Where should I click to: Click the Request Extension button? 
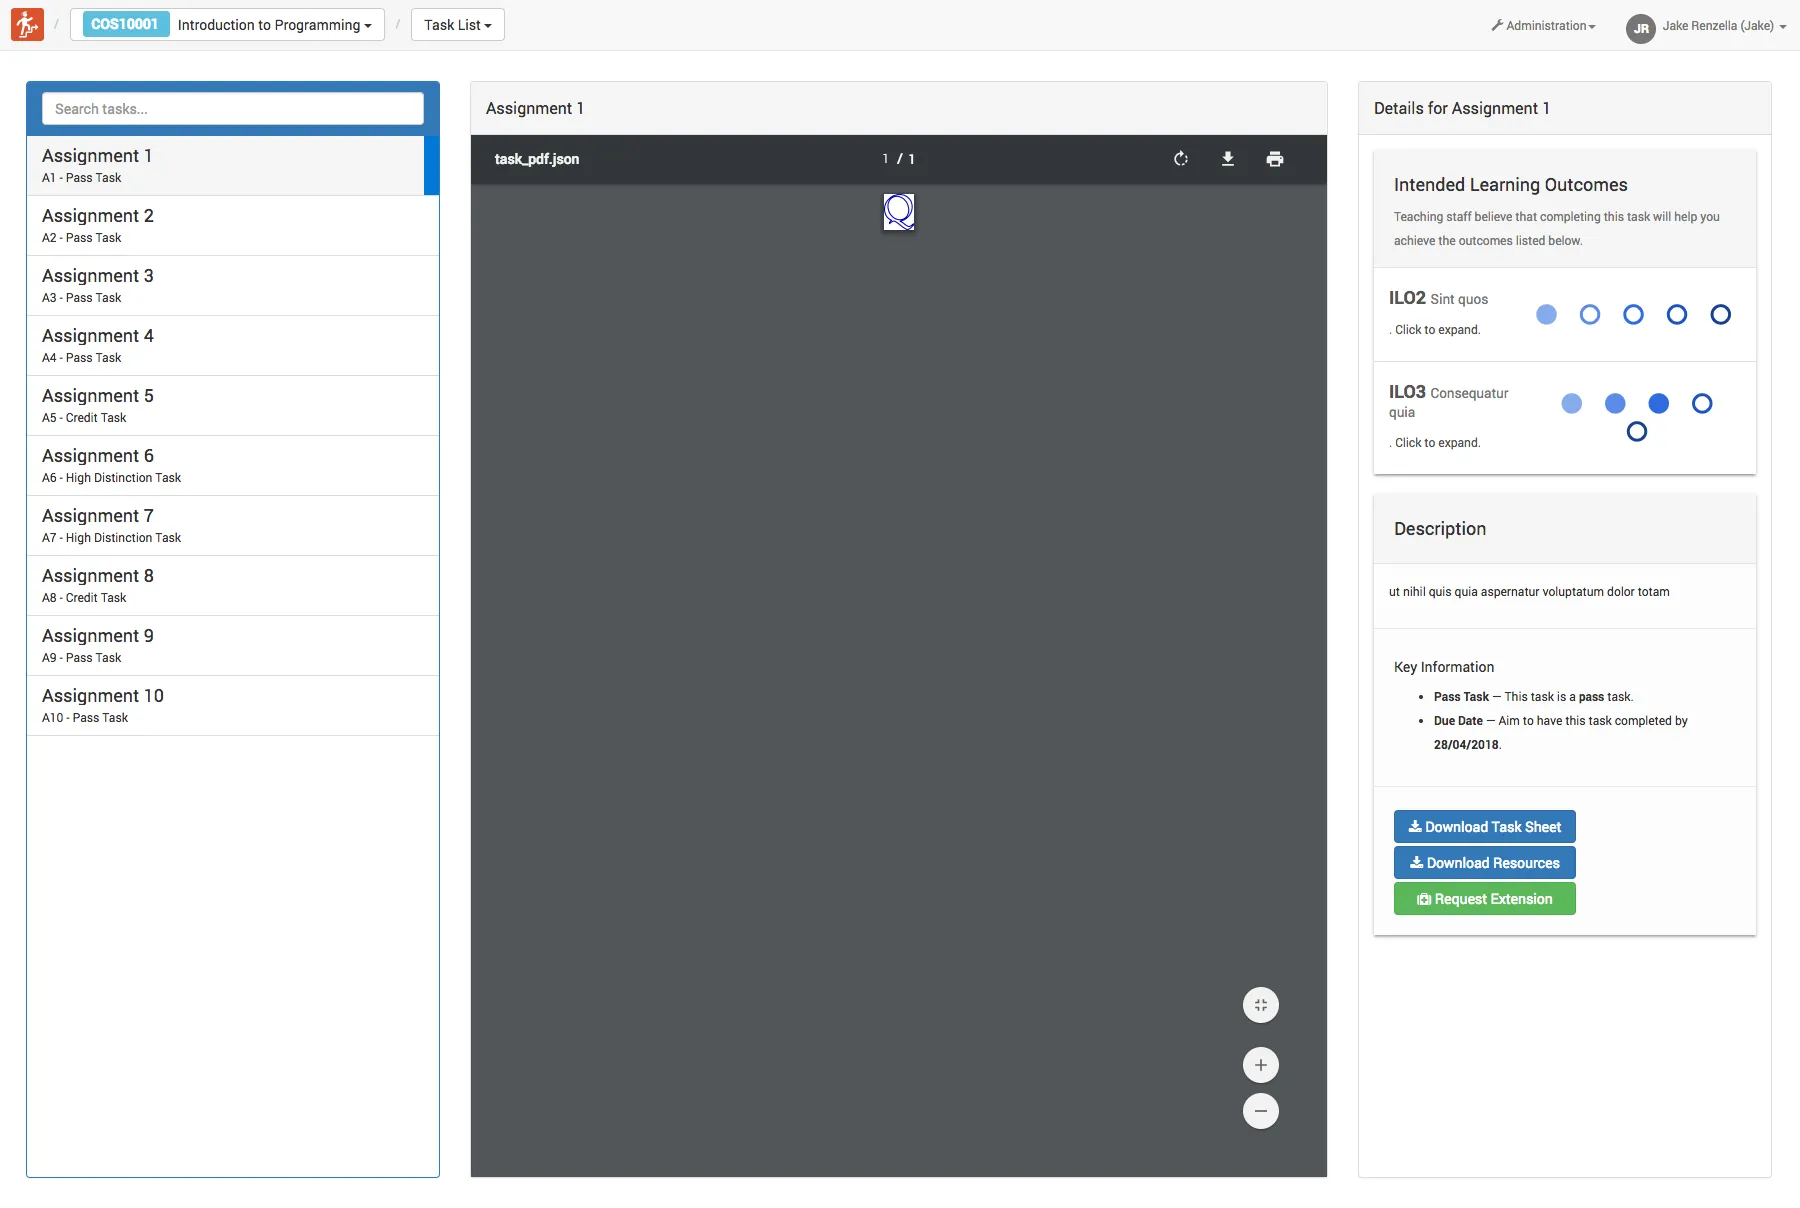(1484, 899)
